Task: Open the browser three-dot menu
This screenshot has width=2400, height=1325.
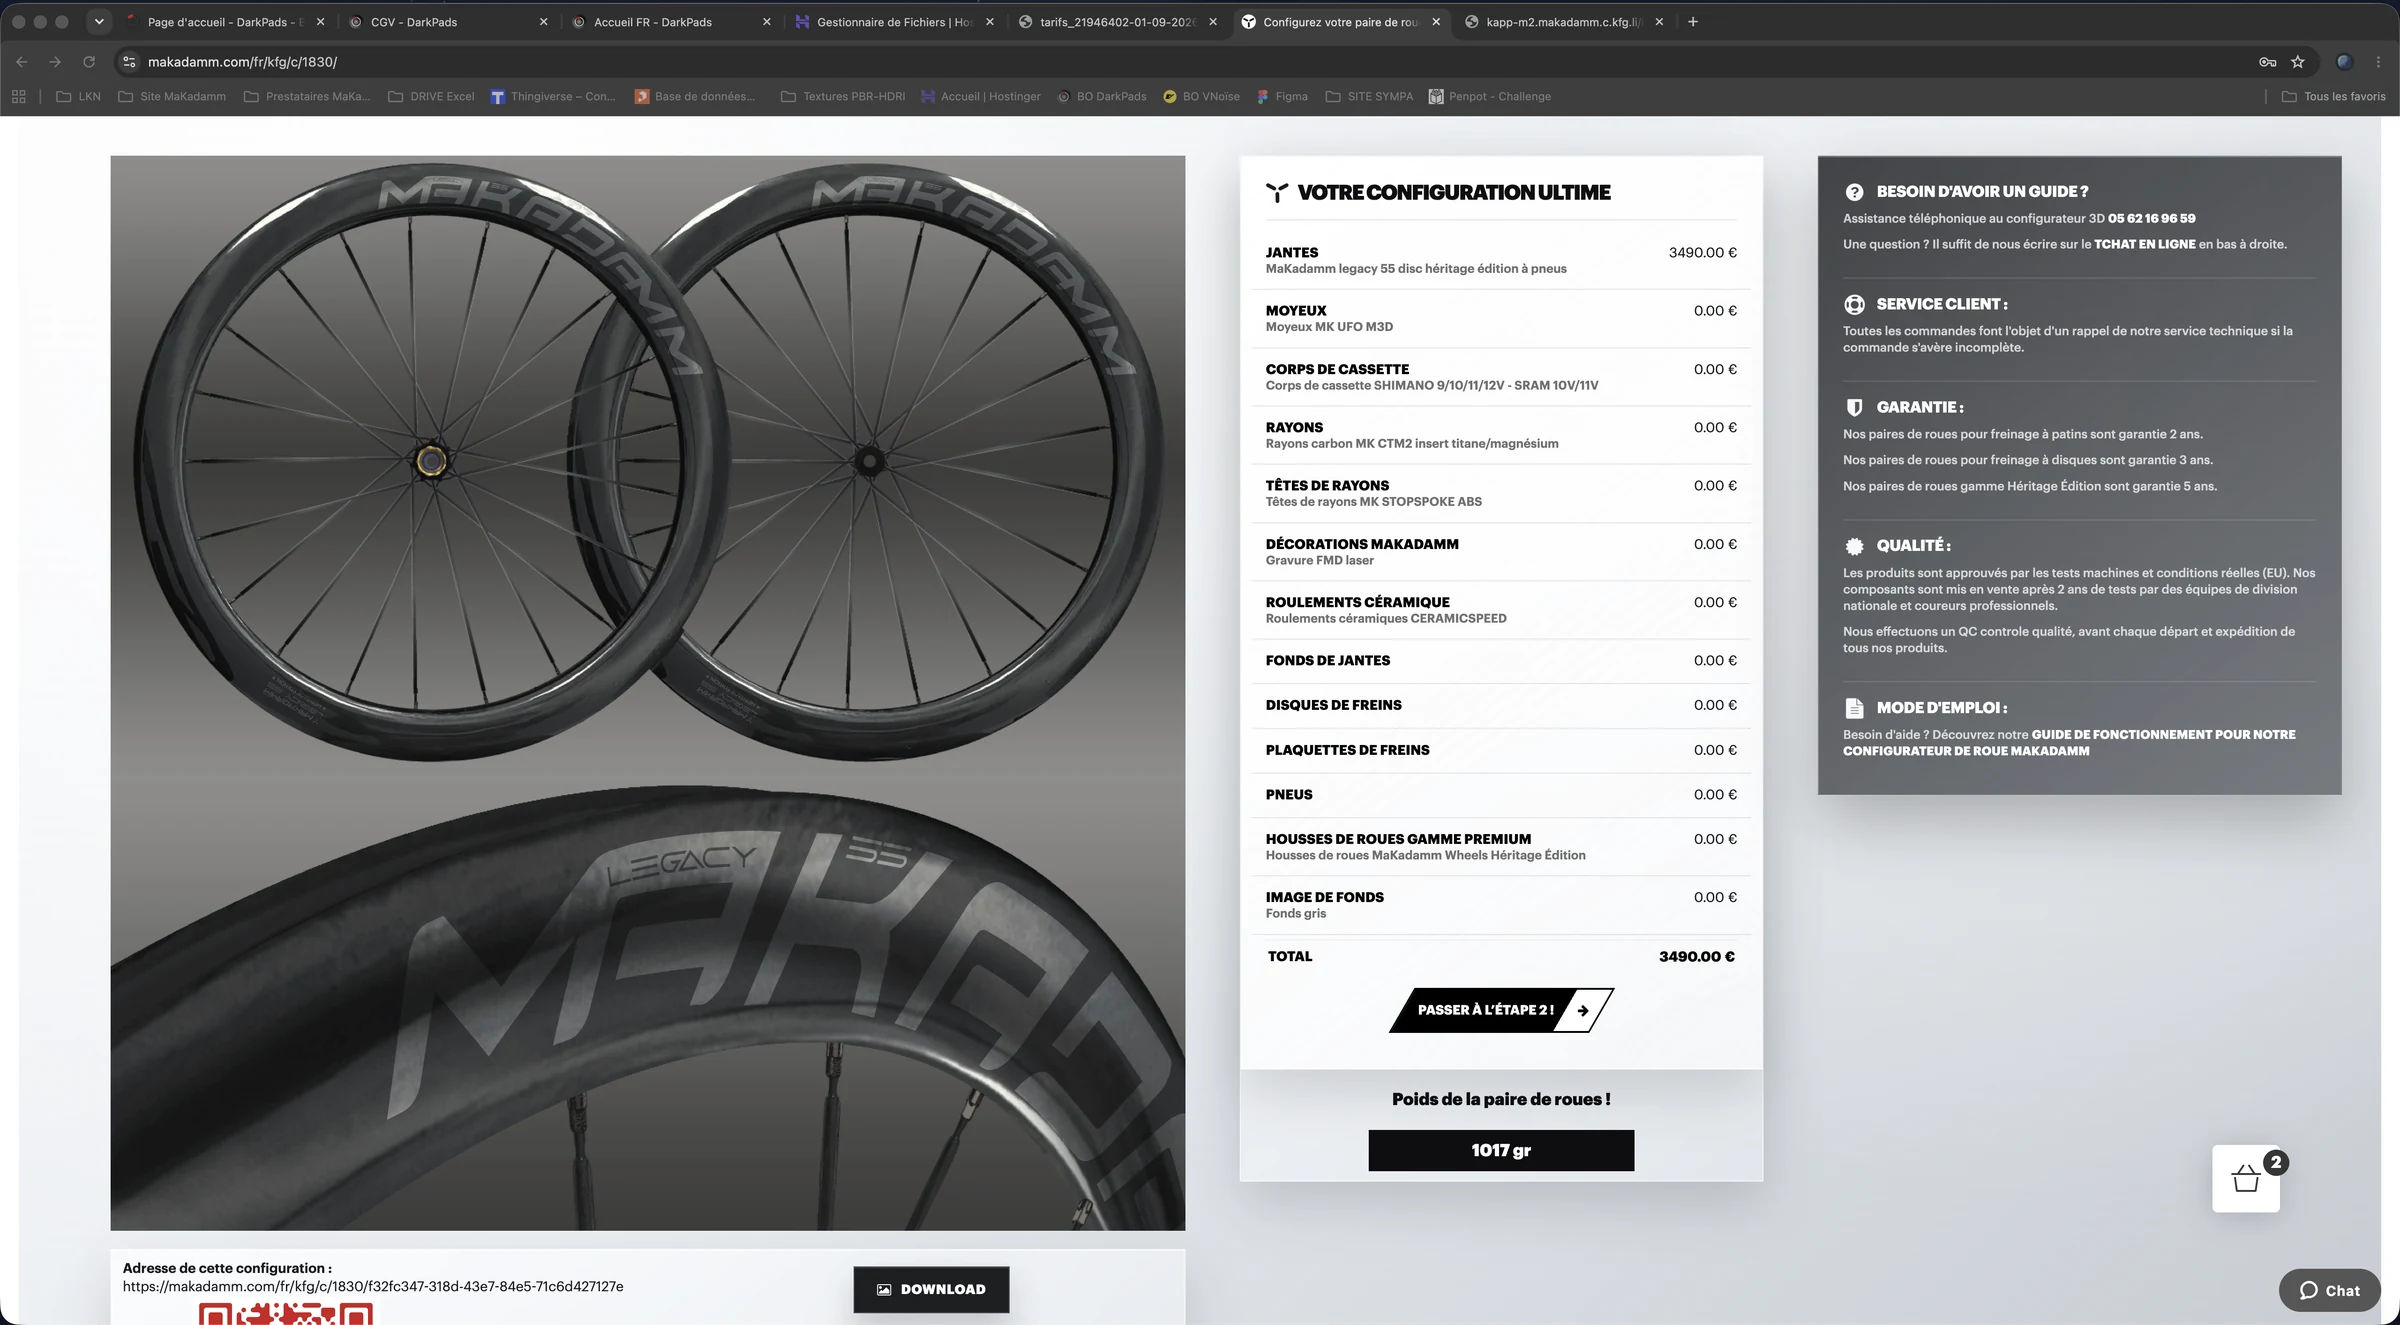Action: point(2378,62)
